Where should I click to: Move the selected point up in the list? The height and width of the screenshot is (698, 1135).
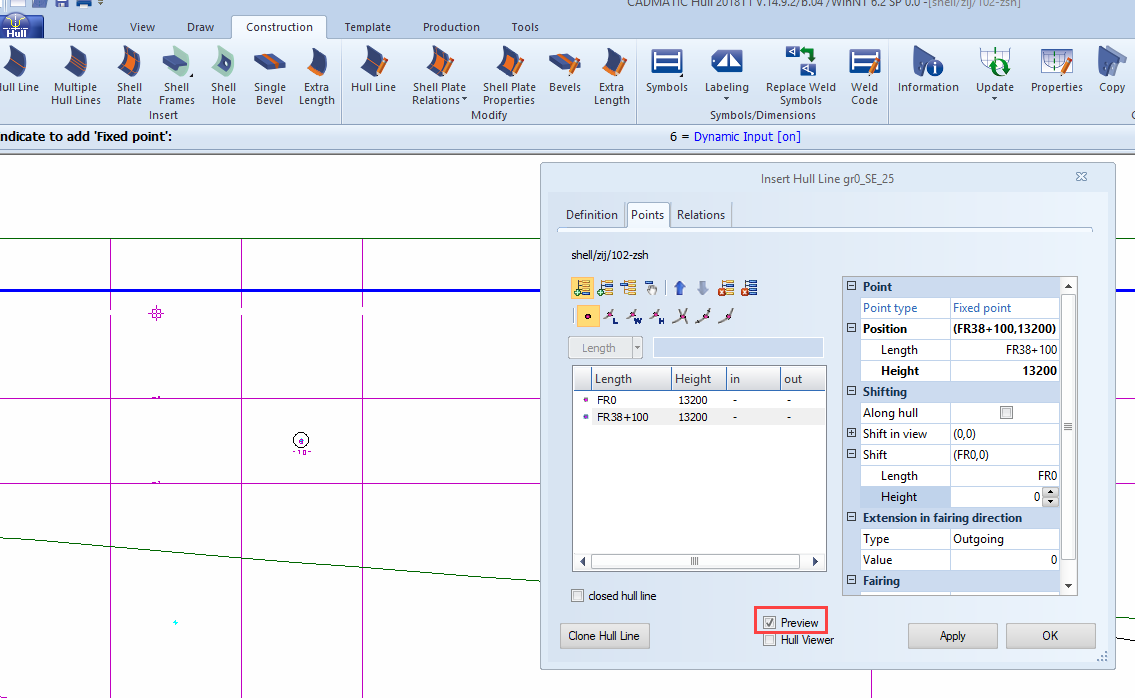(679, 287)
